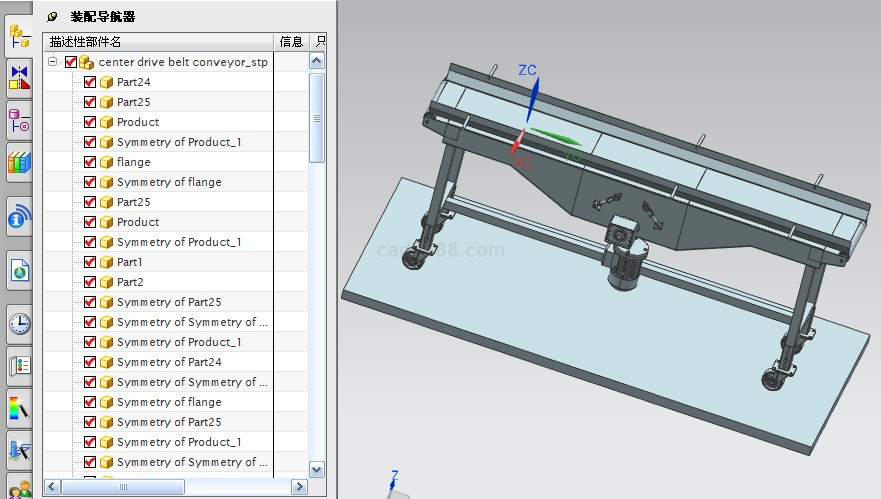Click the tree scroll-down arrow
Viewport: 881px width, 499px height.
[317, 469]
